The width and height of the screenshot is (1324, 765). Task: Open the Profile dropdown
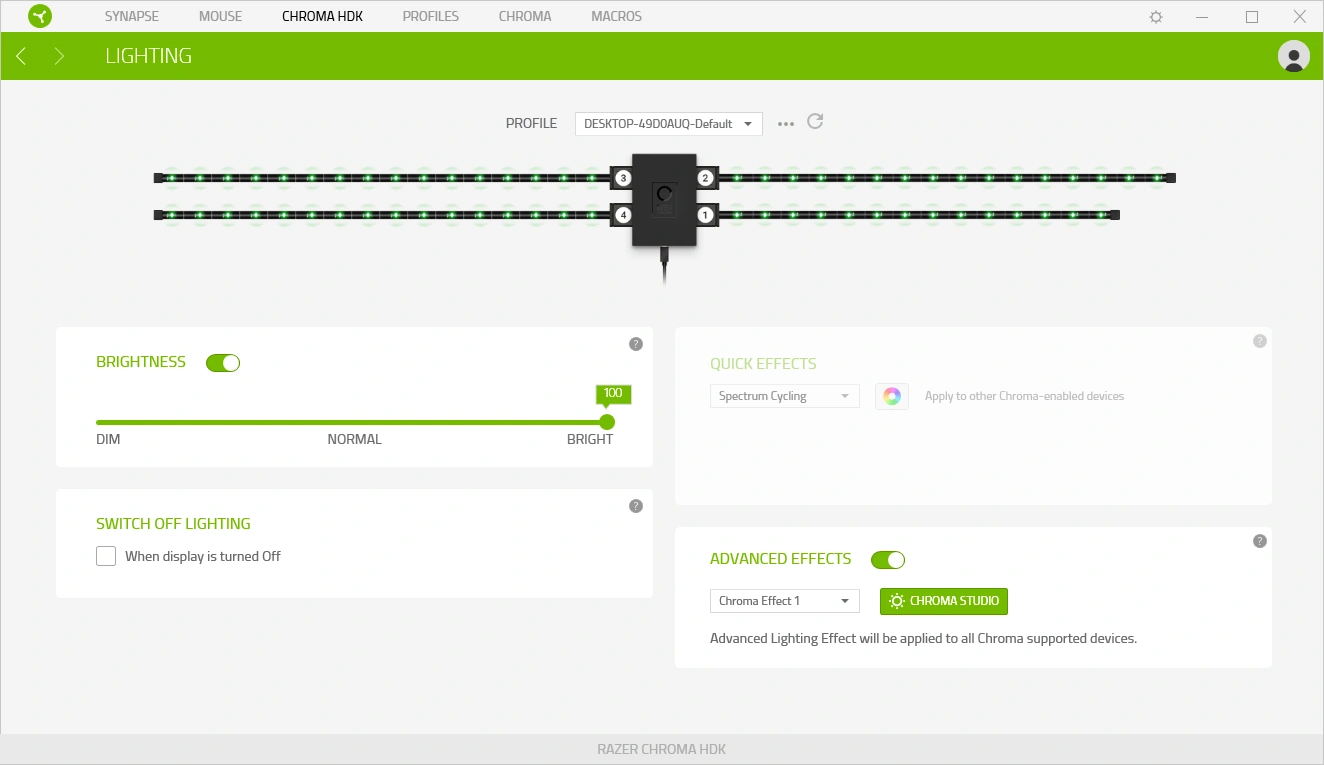click(669, 124)
